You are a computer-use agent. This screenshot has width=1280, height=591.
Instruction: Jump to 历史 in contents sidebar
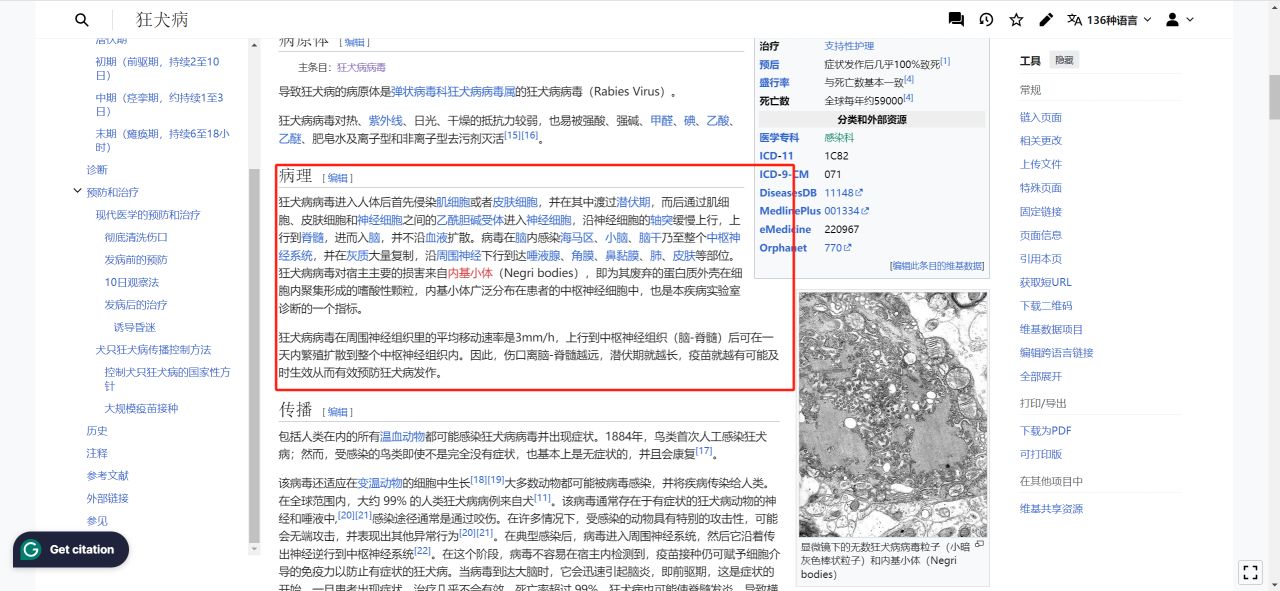pos(97,431)
